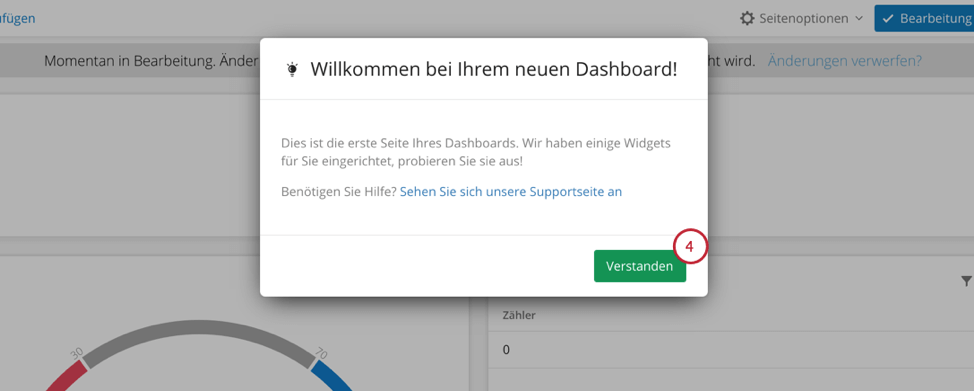
Task: Click the dialog heading Willkommen bei Ihrem neuen Dashboard
Action: pos(494,69)
